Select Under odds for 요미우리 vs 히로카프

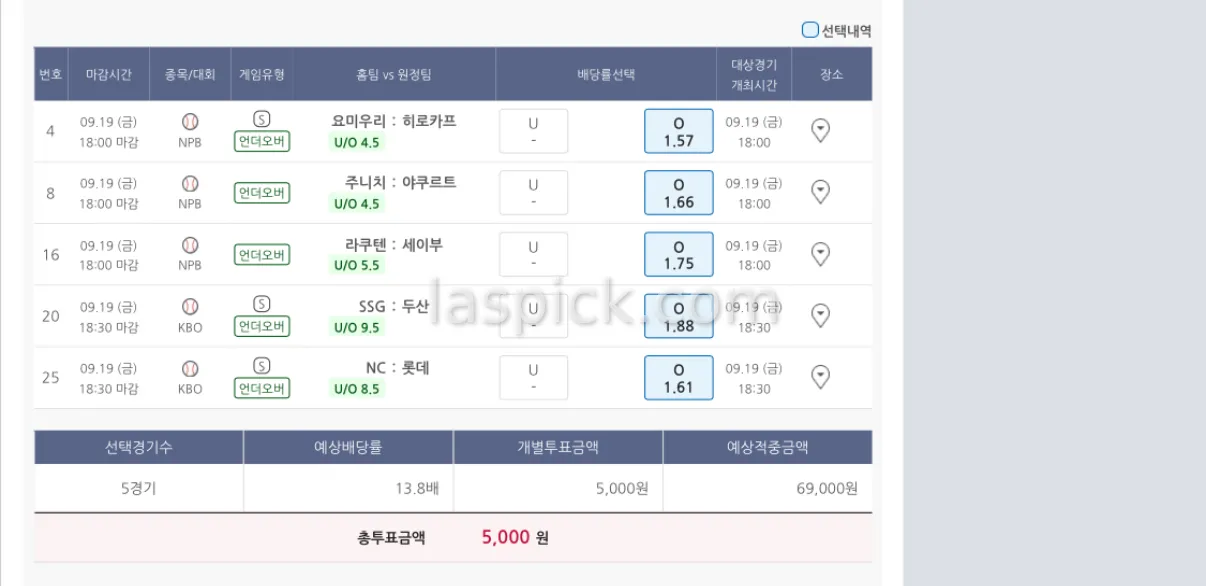[533, 131]
